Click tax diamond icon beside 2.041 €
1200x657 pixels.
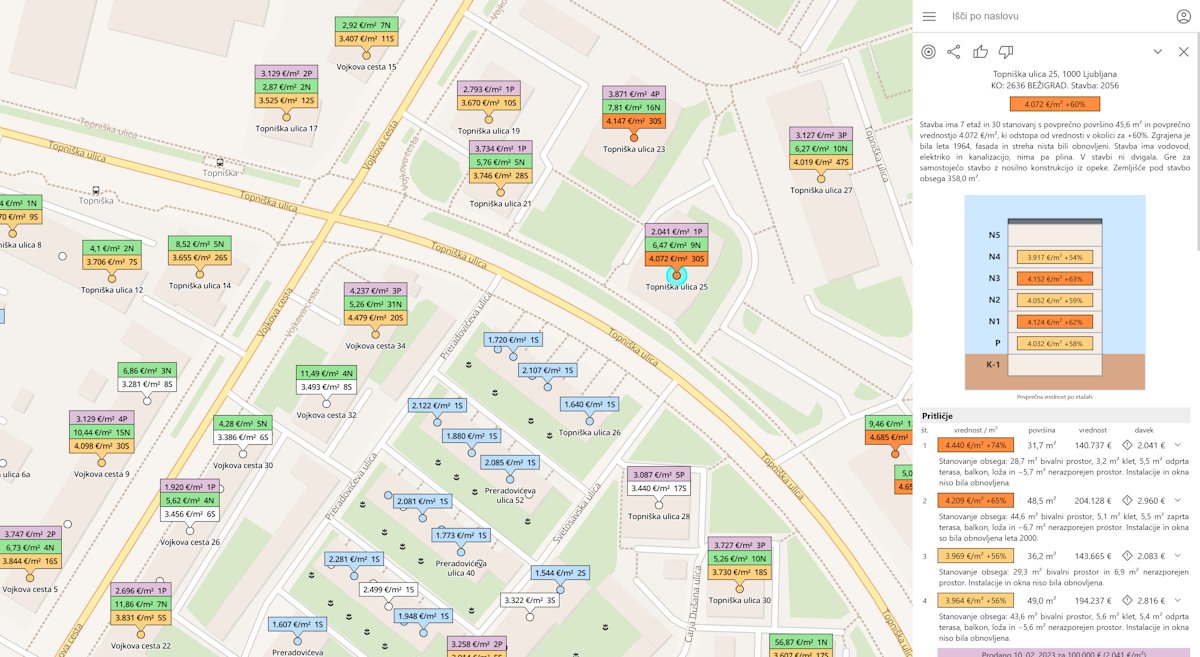coord(1126,445)
